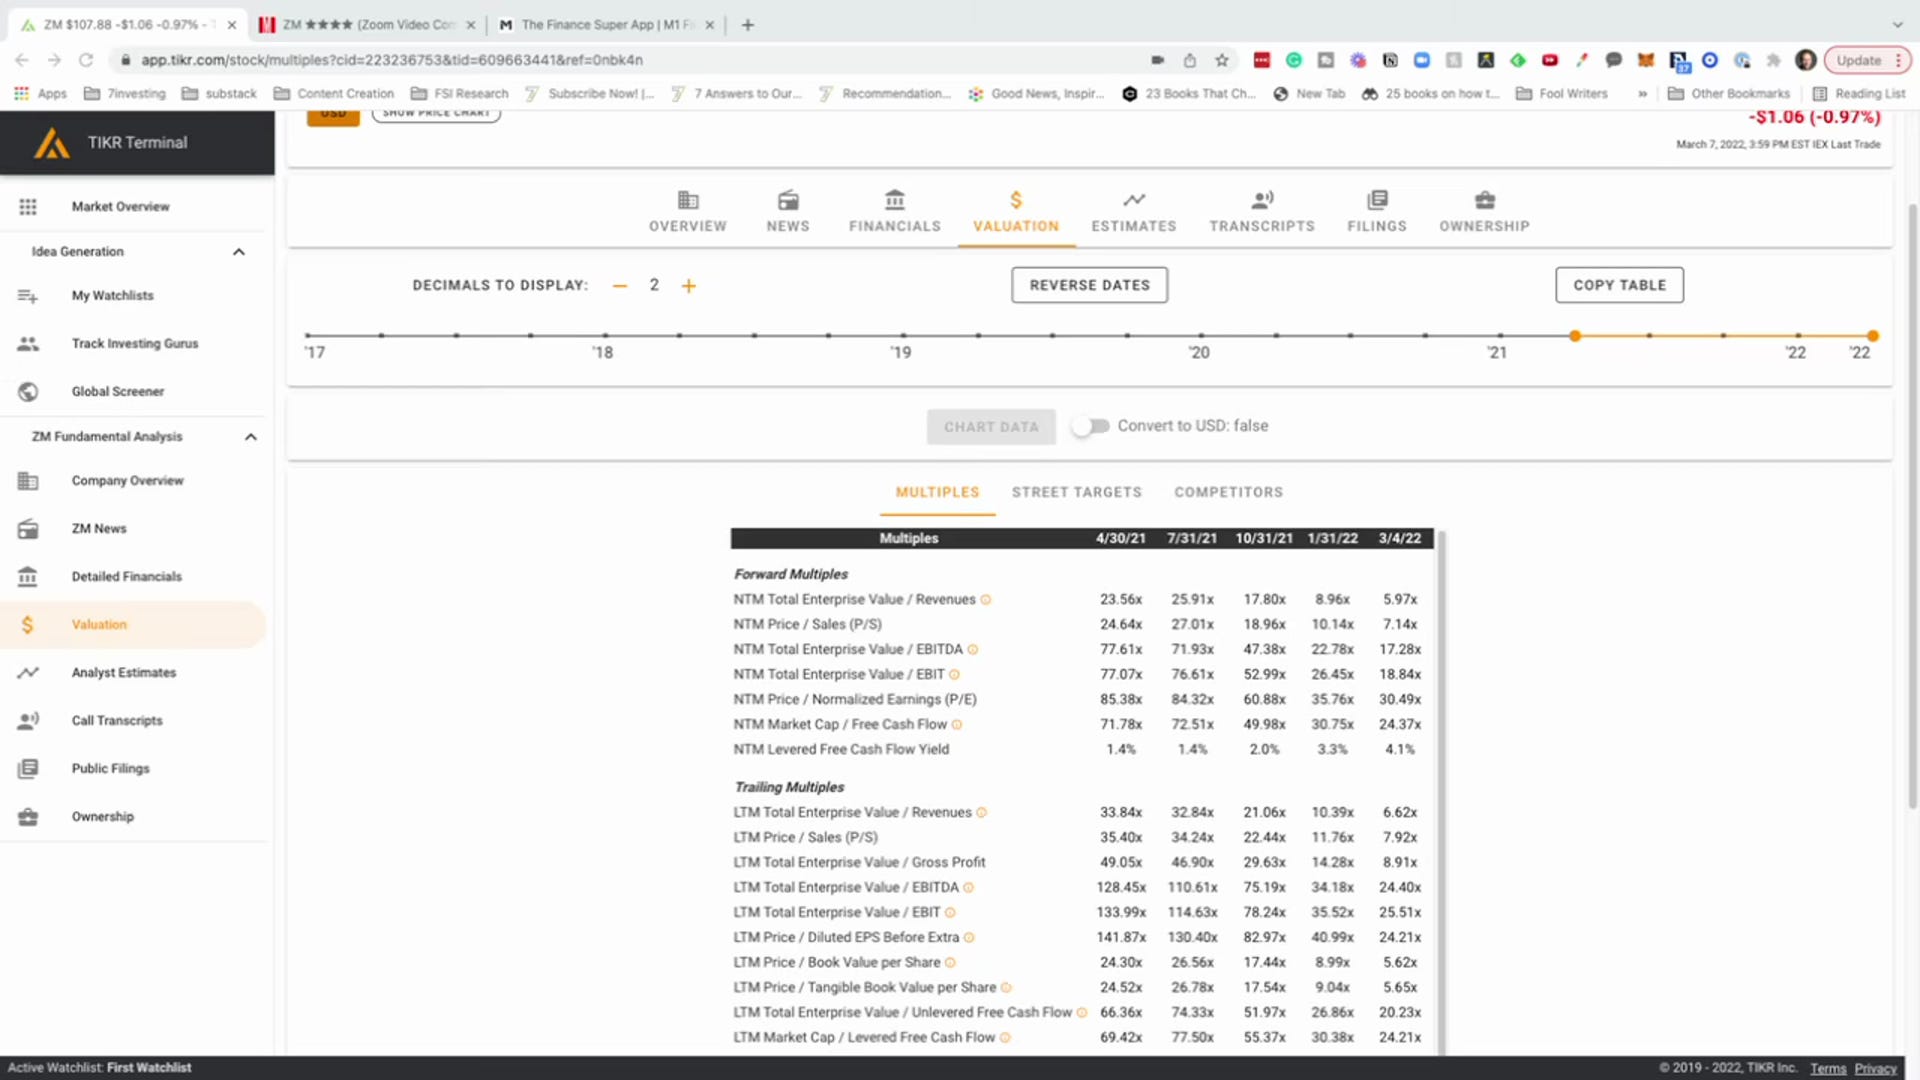Click My Watchlists add-list icon

point(28,296)
